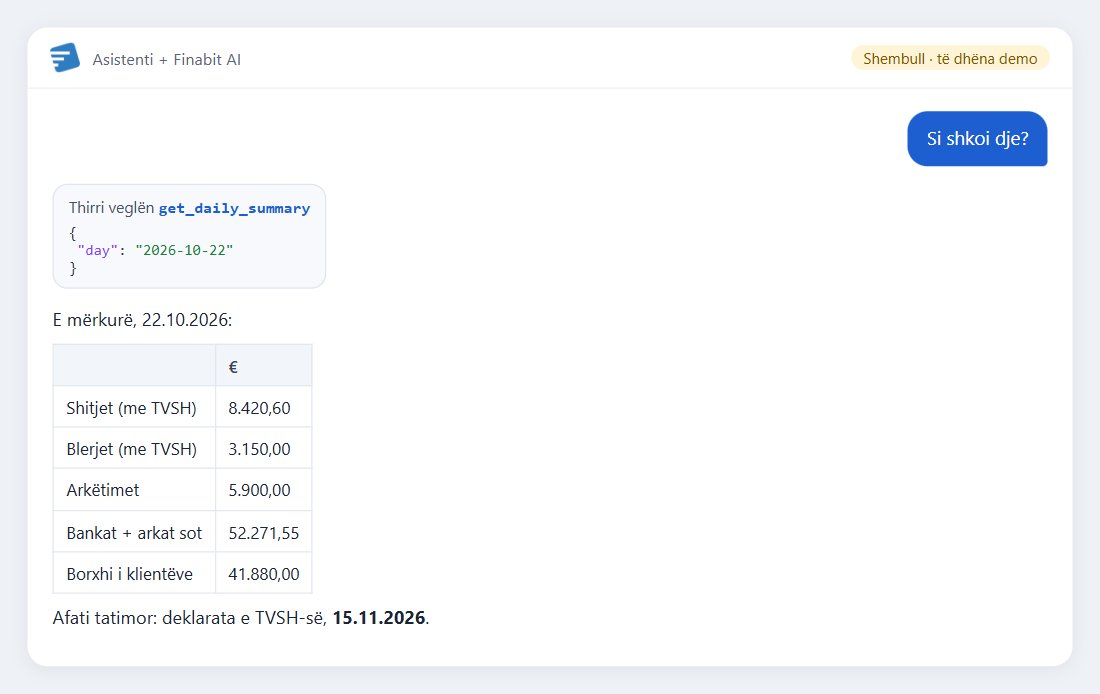Click the get_daily_summary tool name

click(x=234, y=208)
